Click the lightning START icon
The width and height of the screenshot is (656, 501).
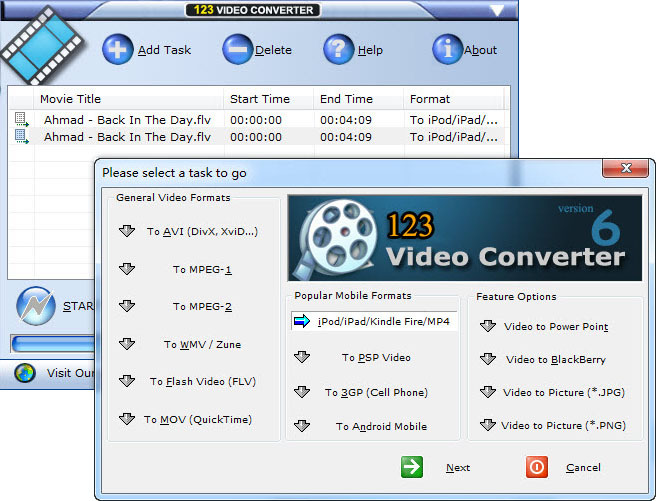click(x=36, y=306)
